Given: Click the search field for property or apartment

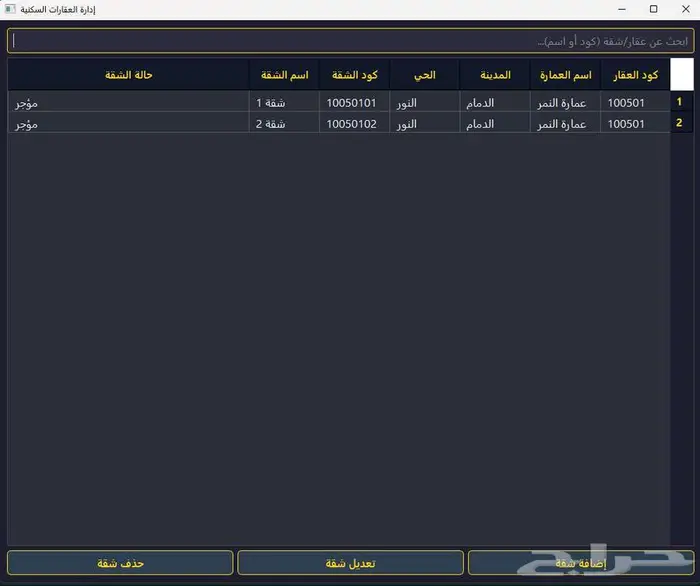Looking at the screenshot, I should (350, 41).
